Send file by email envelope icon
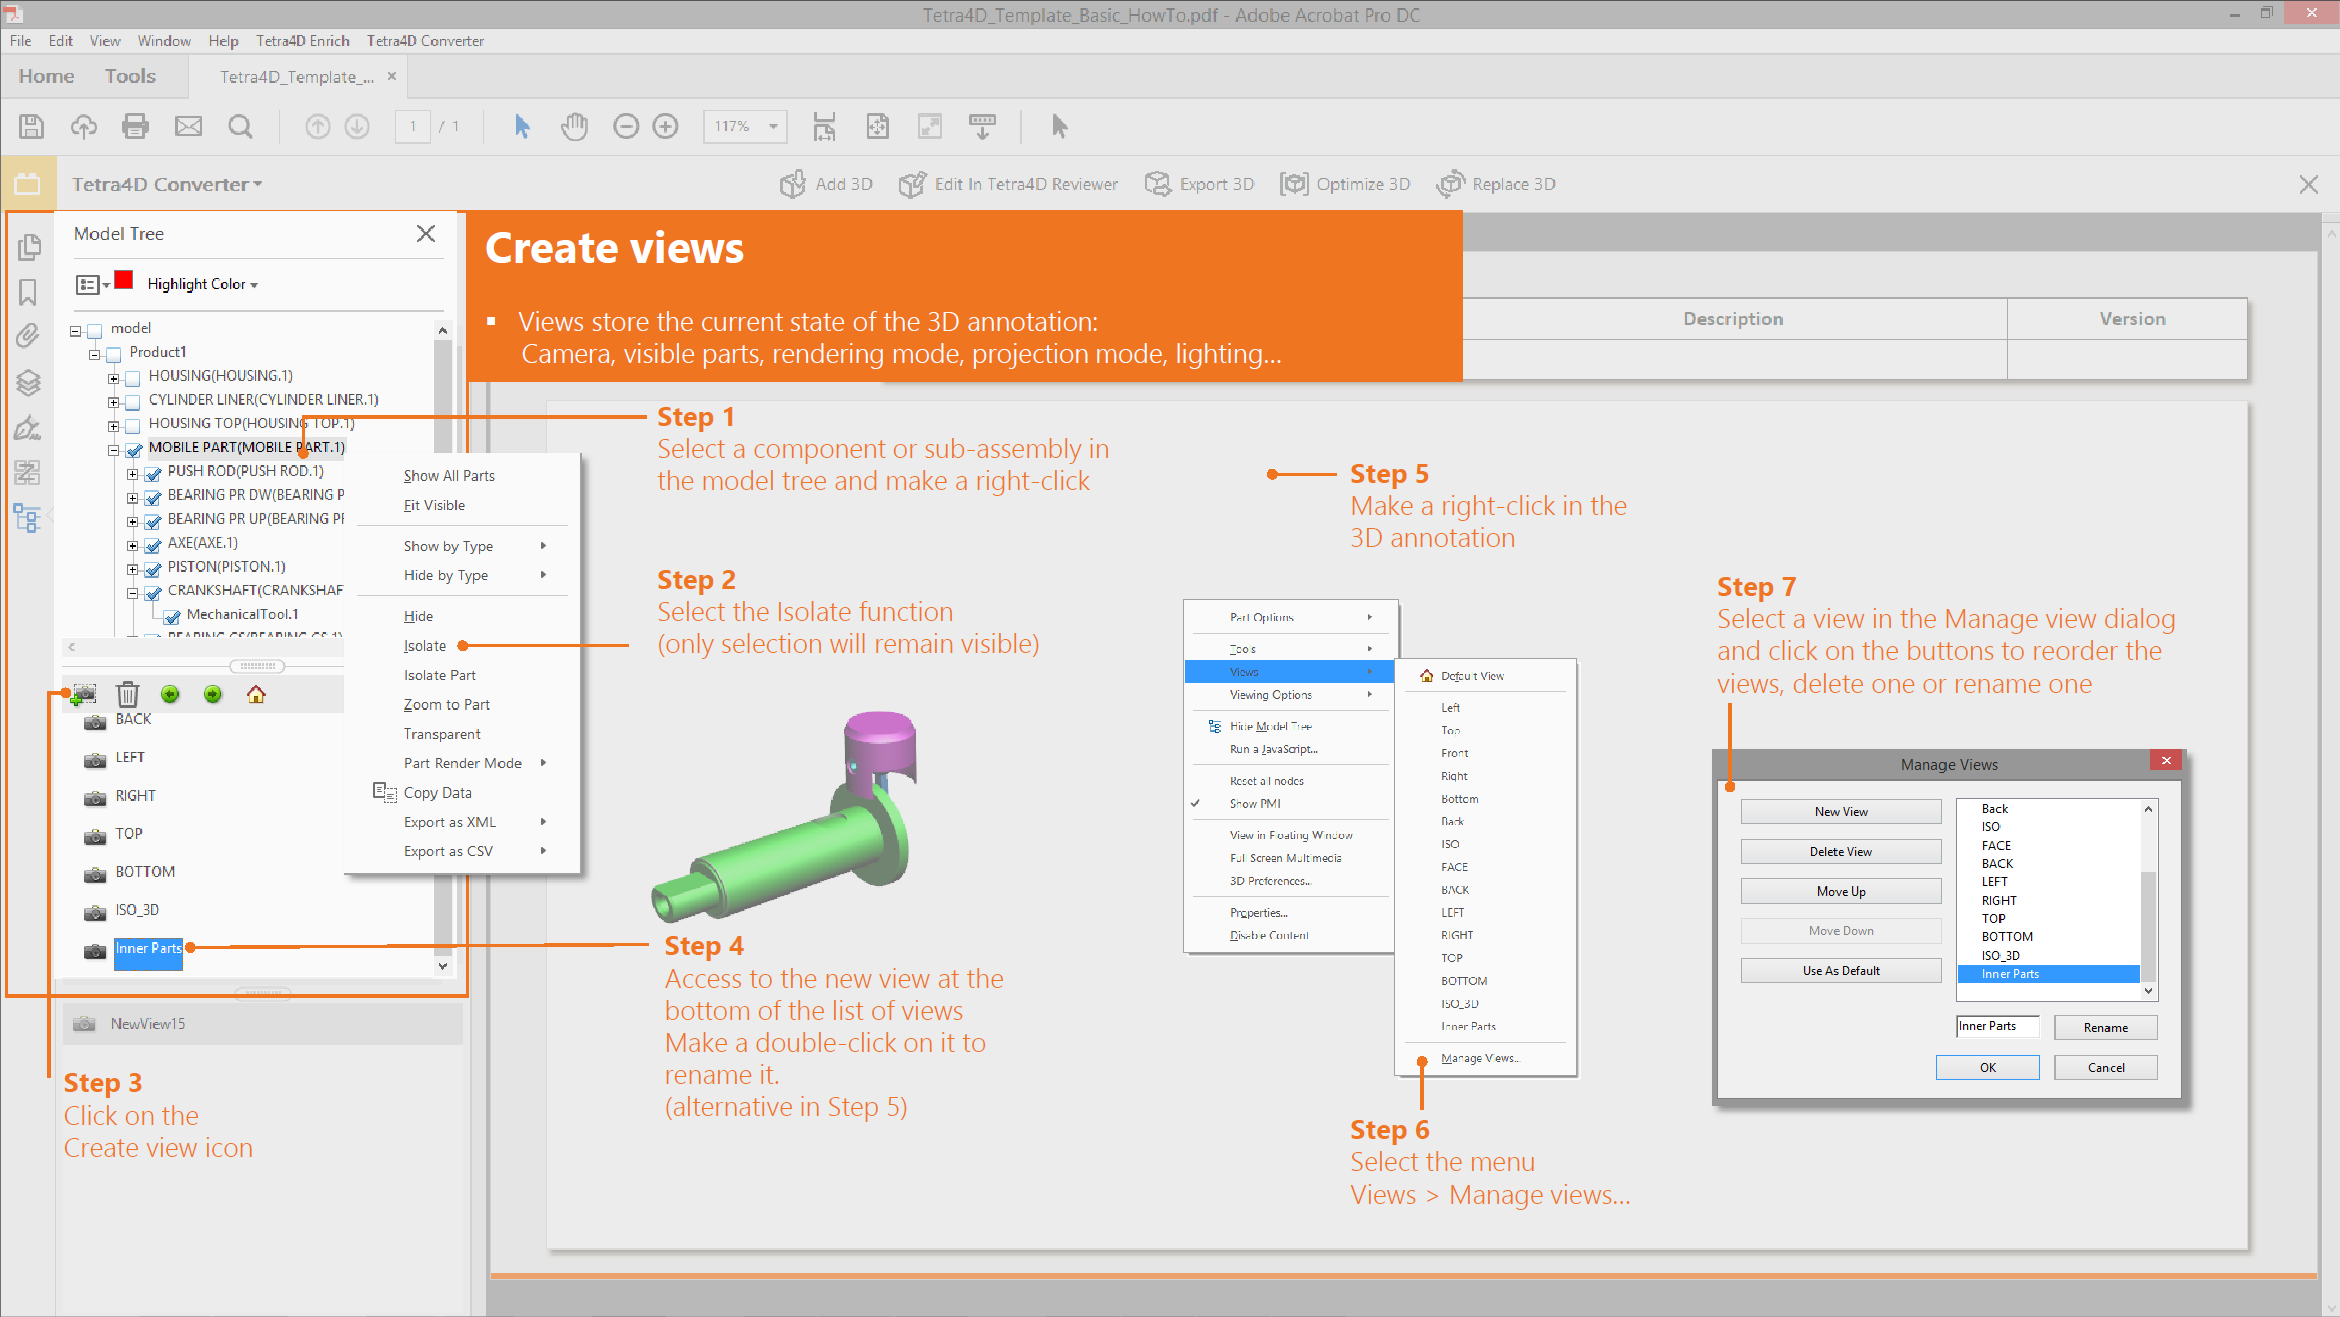This screenshot has height=1317, width=2340. [x=188, y=126]
